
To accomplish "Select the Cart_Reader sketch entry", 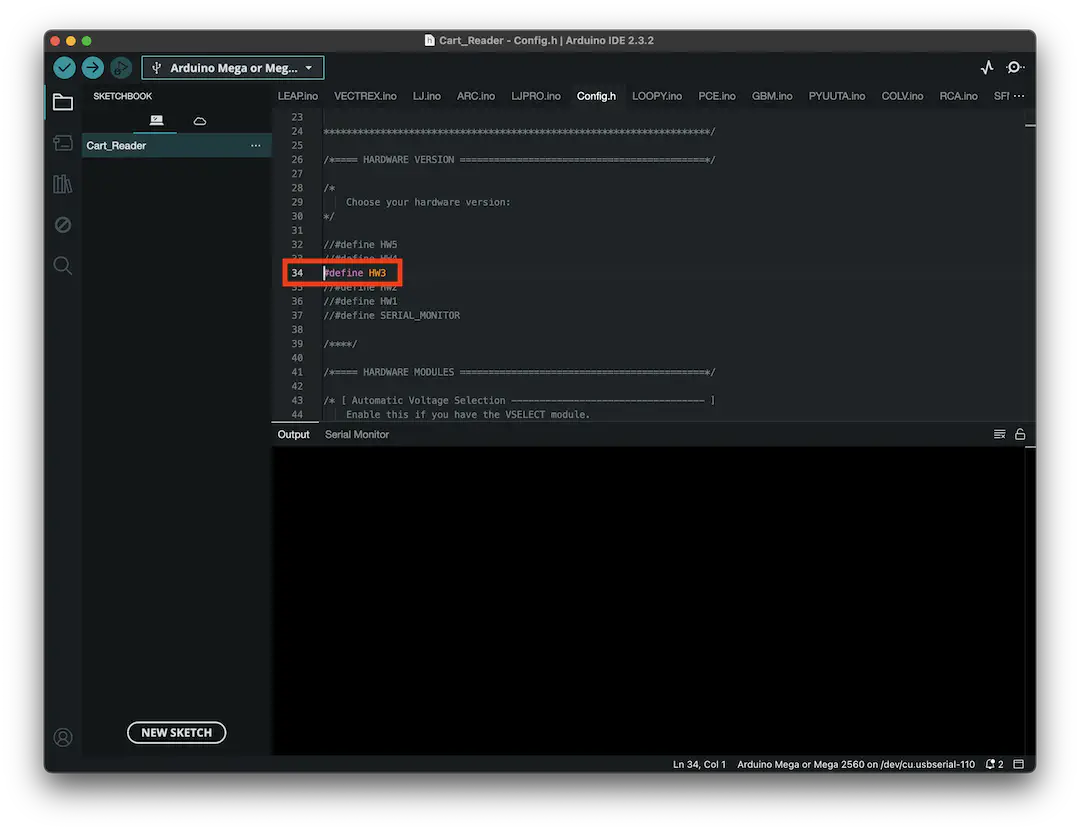I will click(x=176, y=145).
